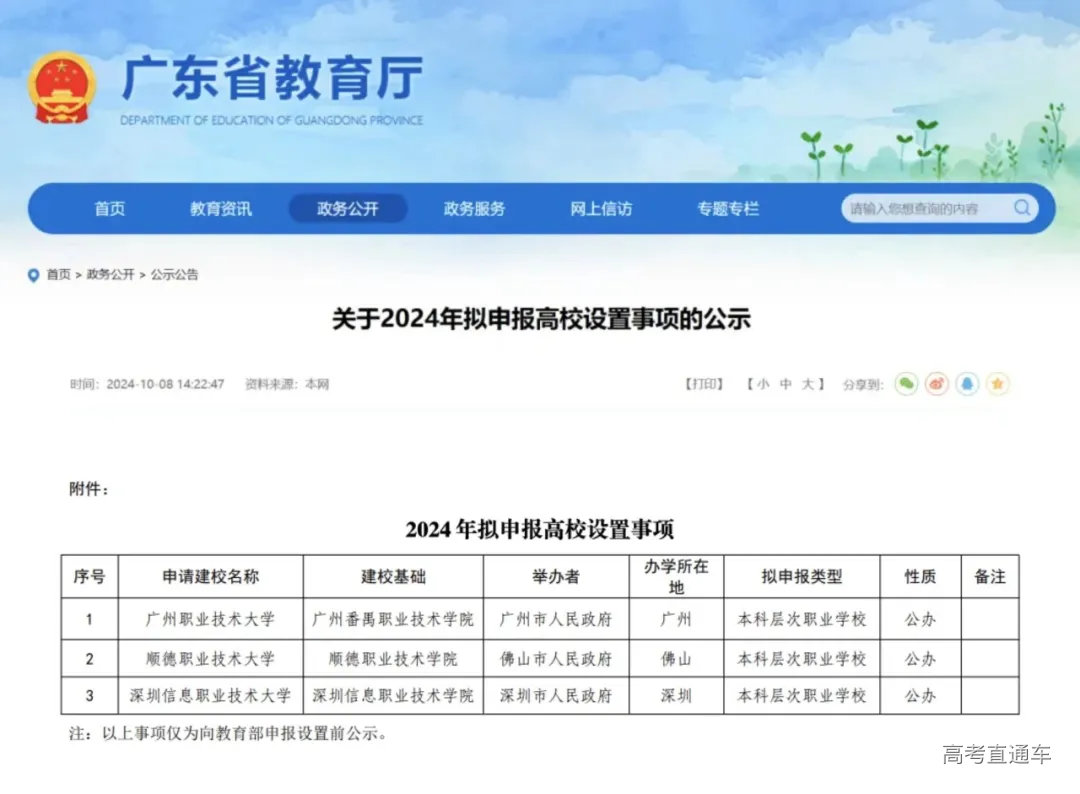This screenshot has width=1080, height=794.
Task: Share the article via QQ icon
Action: [x=968, y=384]
